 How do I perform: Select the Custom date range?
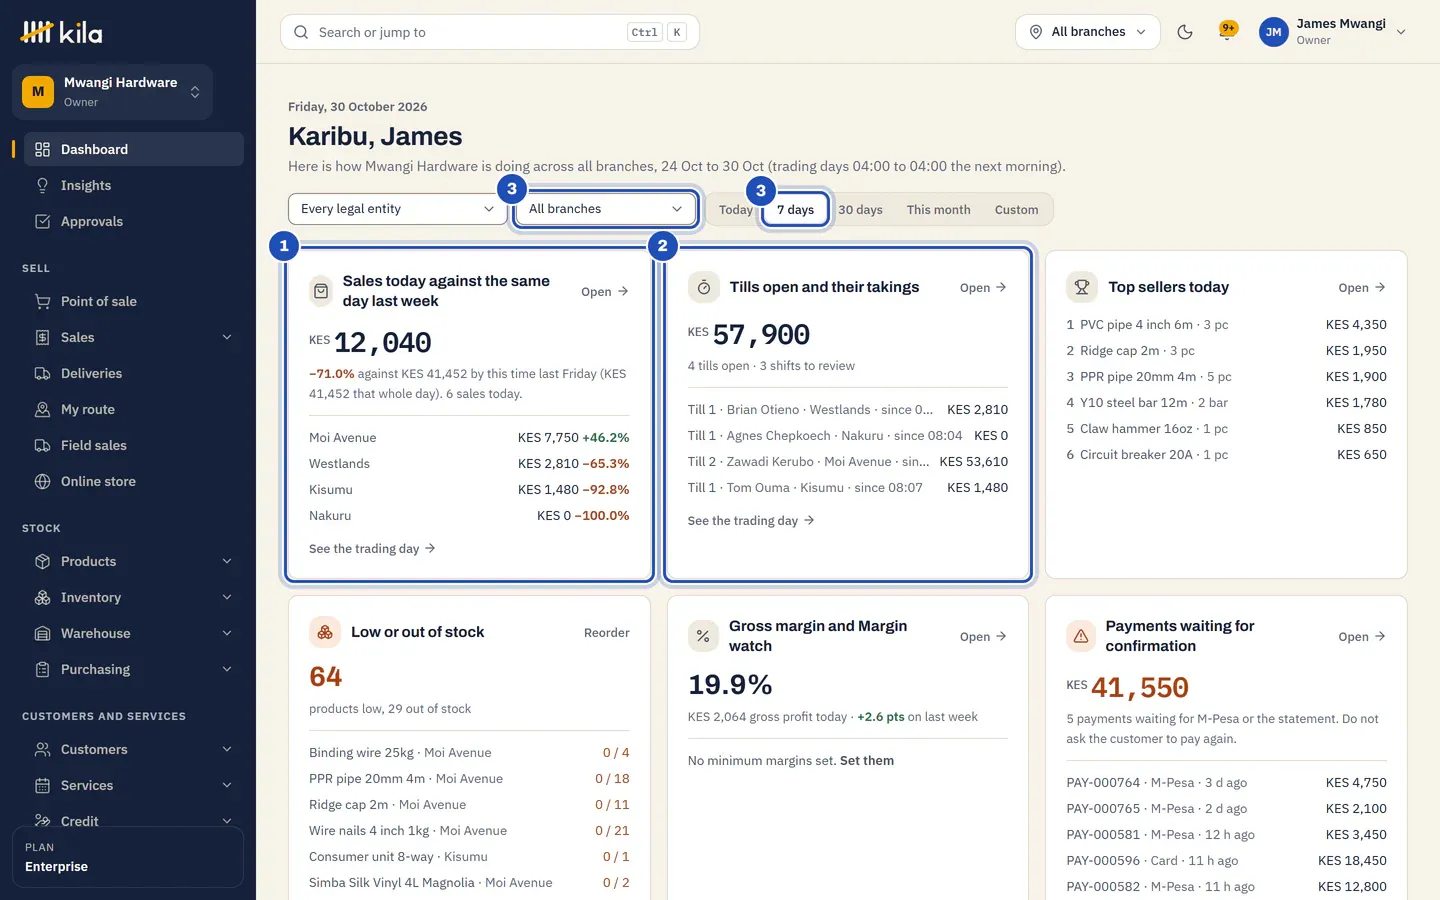pyautogui.click(x=1016, y=210)
